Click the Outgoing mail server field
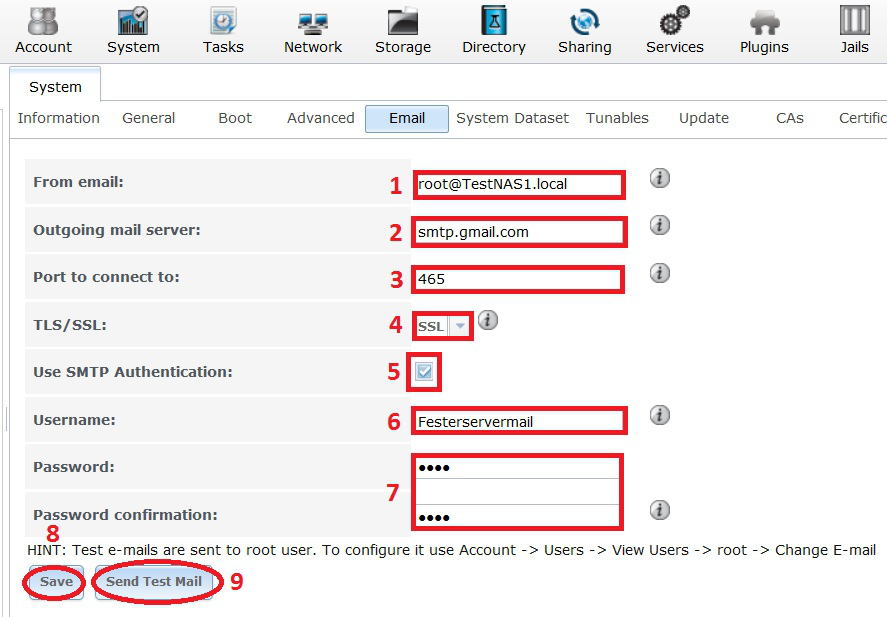 [x=519, y=232]
